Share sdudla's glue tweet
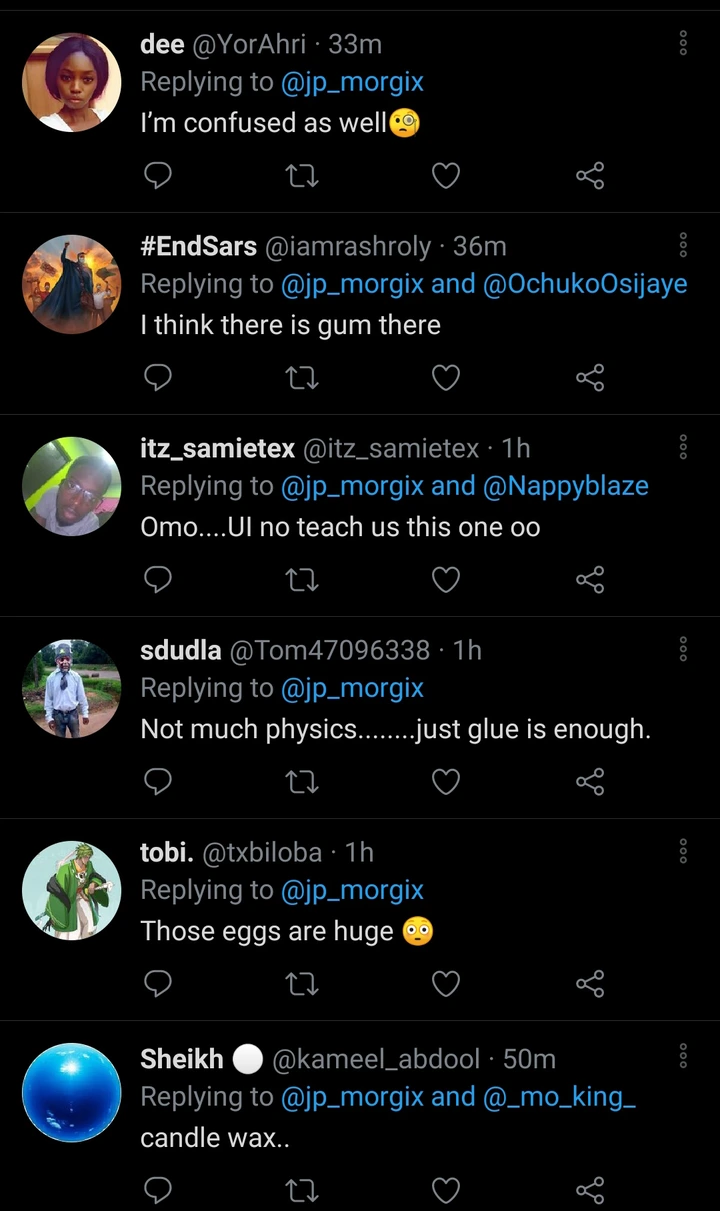The image size is (720, 1211). (x=590, y=782)
